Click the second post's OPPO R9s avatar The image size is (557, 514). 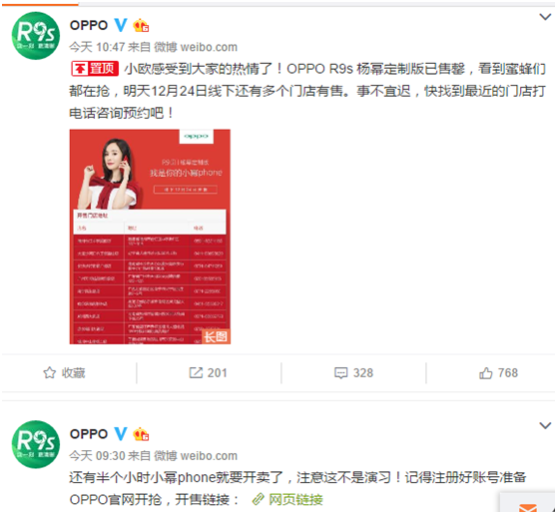[x=36, y=444]
